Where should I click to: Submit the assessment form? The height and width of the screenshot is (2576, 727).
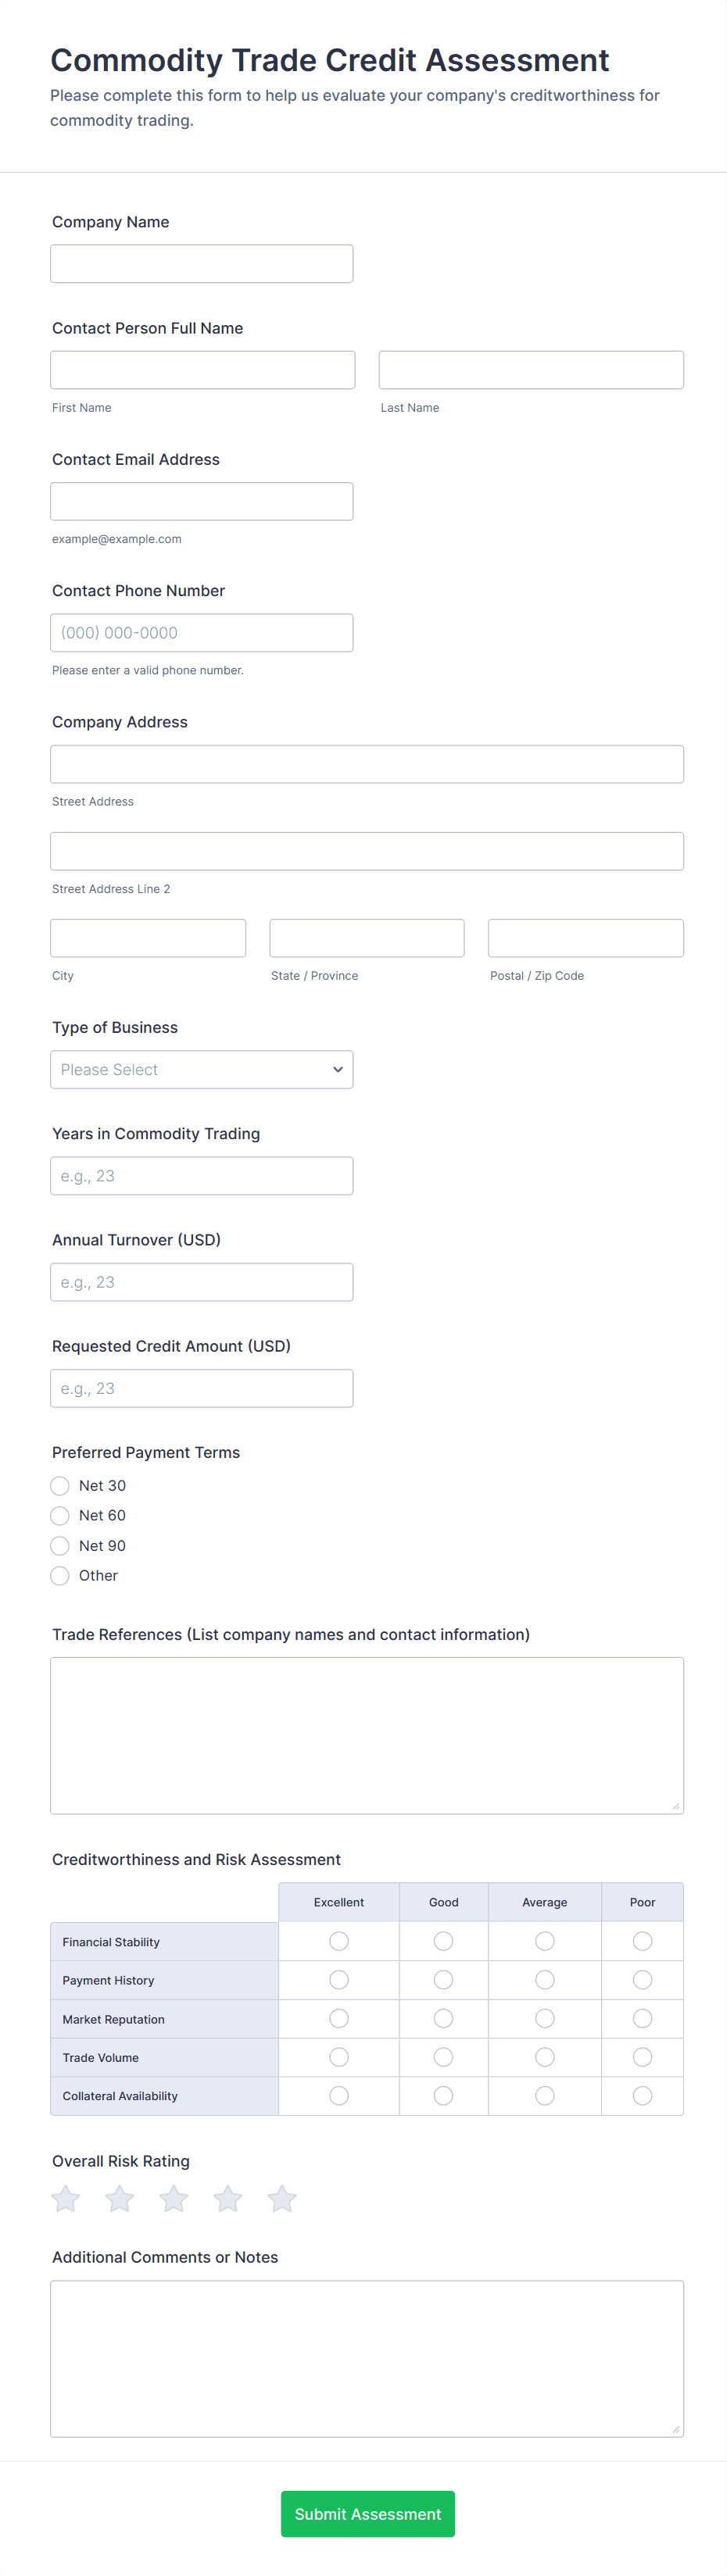(x=368, y=2513)
